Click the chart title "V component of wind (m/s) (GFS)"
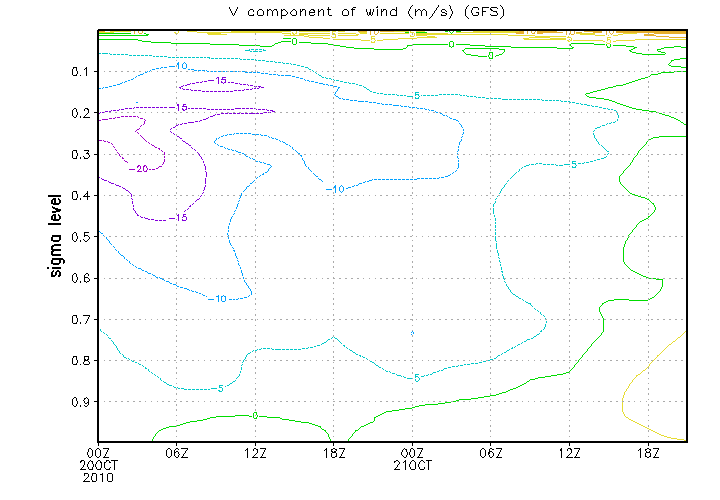This screenshot has height=500, width=720. 366,12
